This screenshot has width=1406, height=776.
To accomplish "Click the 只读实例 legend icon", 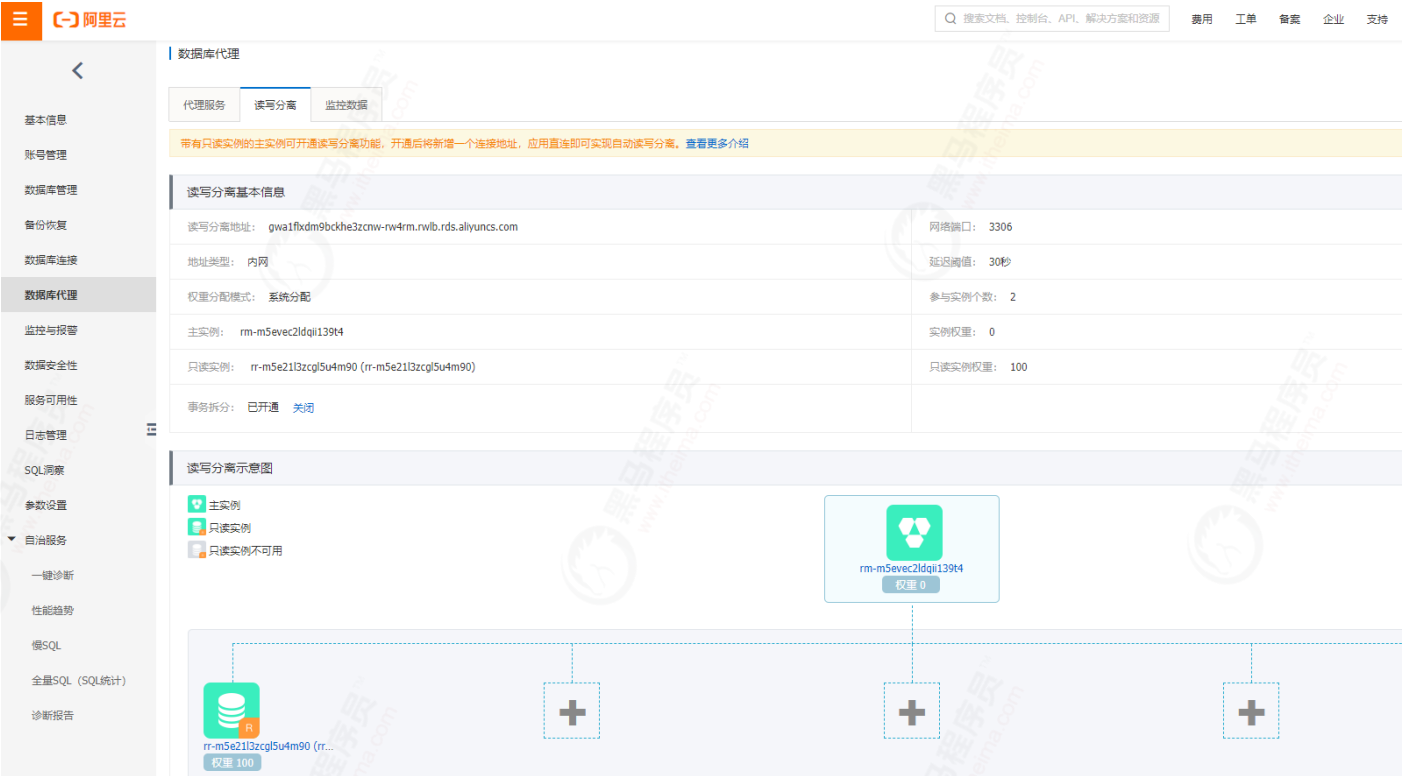I will point(196,527).
